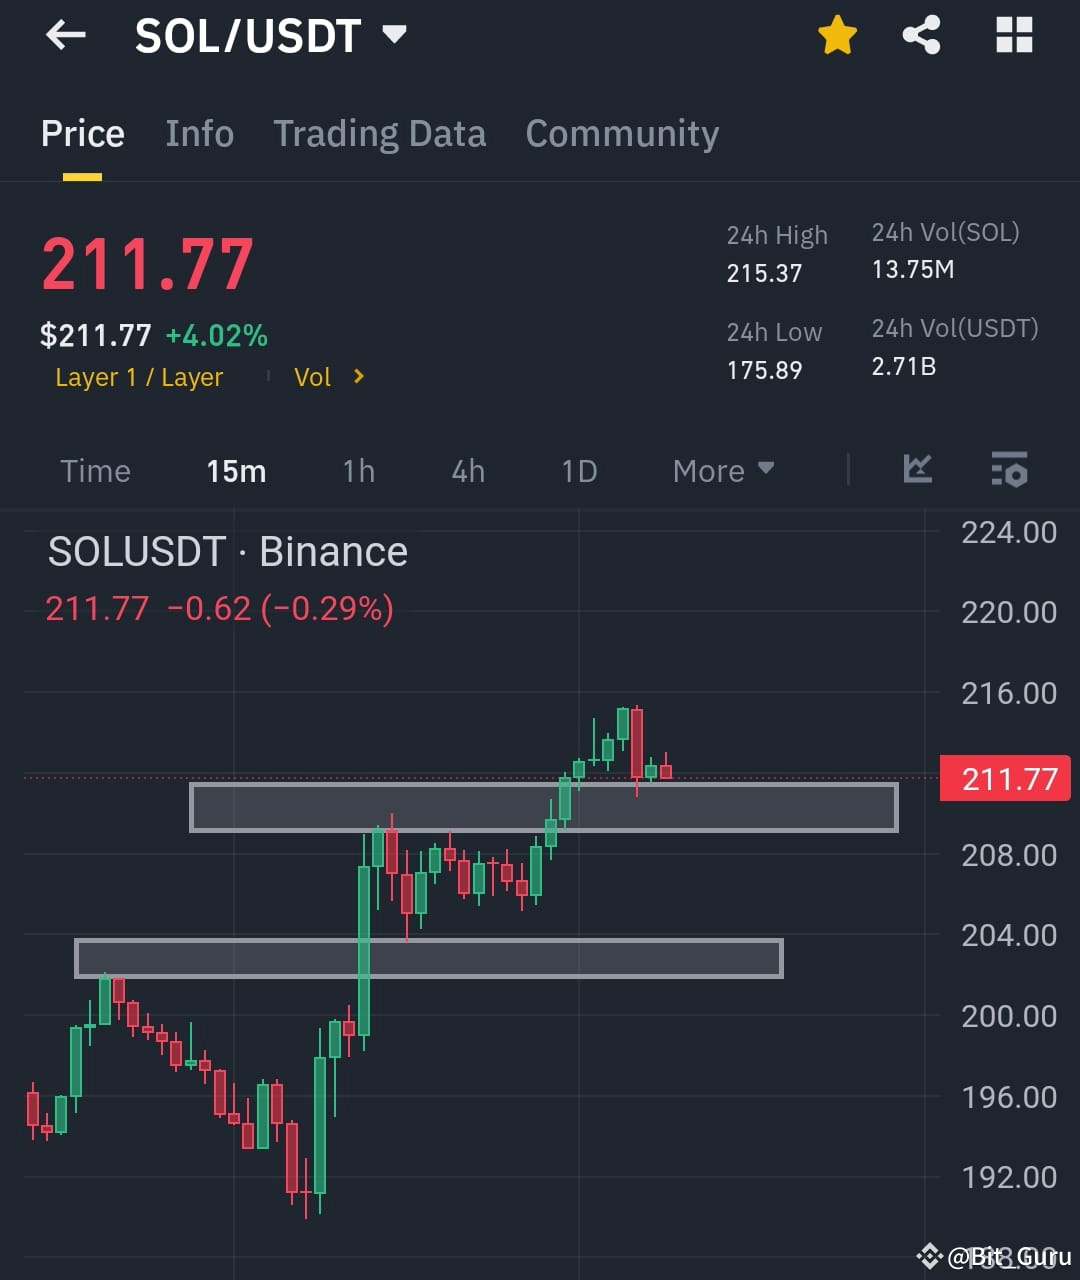Select the line chart view icon
The image size is (1080, 1280).
tap(916, 470)
